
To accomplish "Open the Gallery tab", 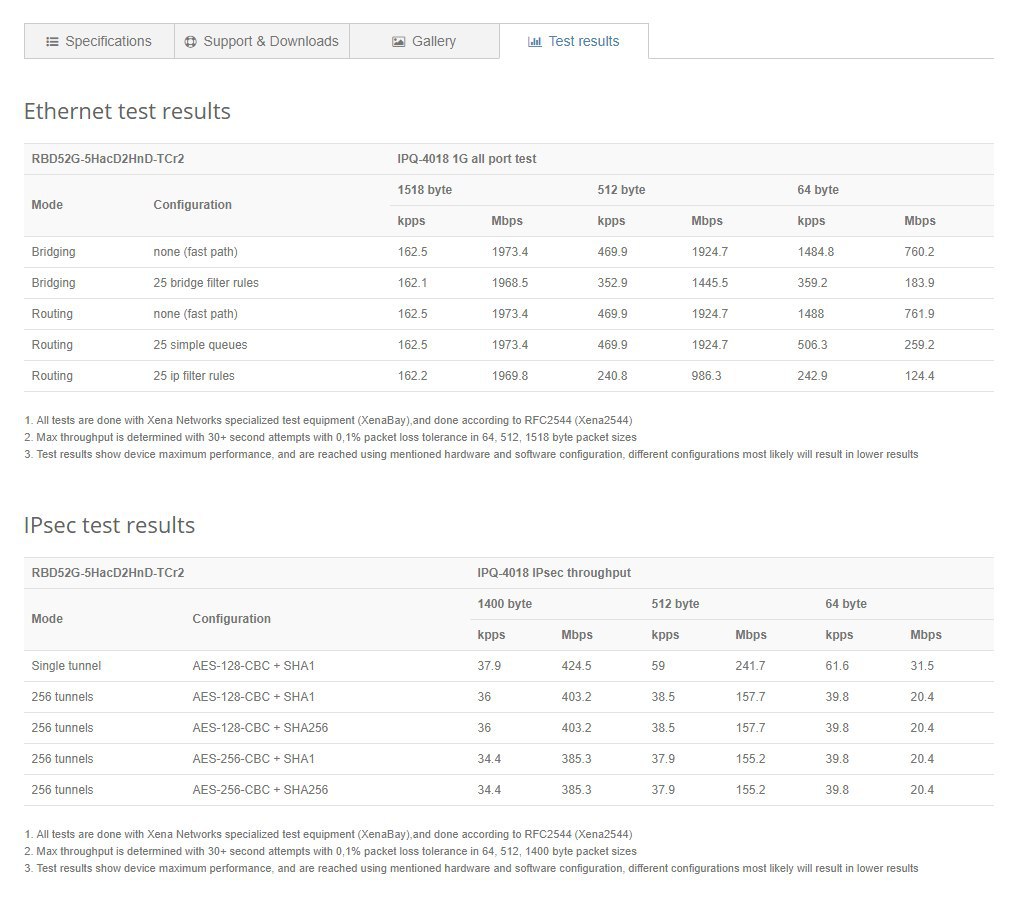I will (x=424, y=41).
